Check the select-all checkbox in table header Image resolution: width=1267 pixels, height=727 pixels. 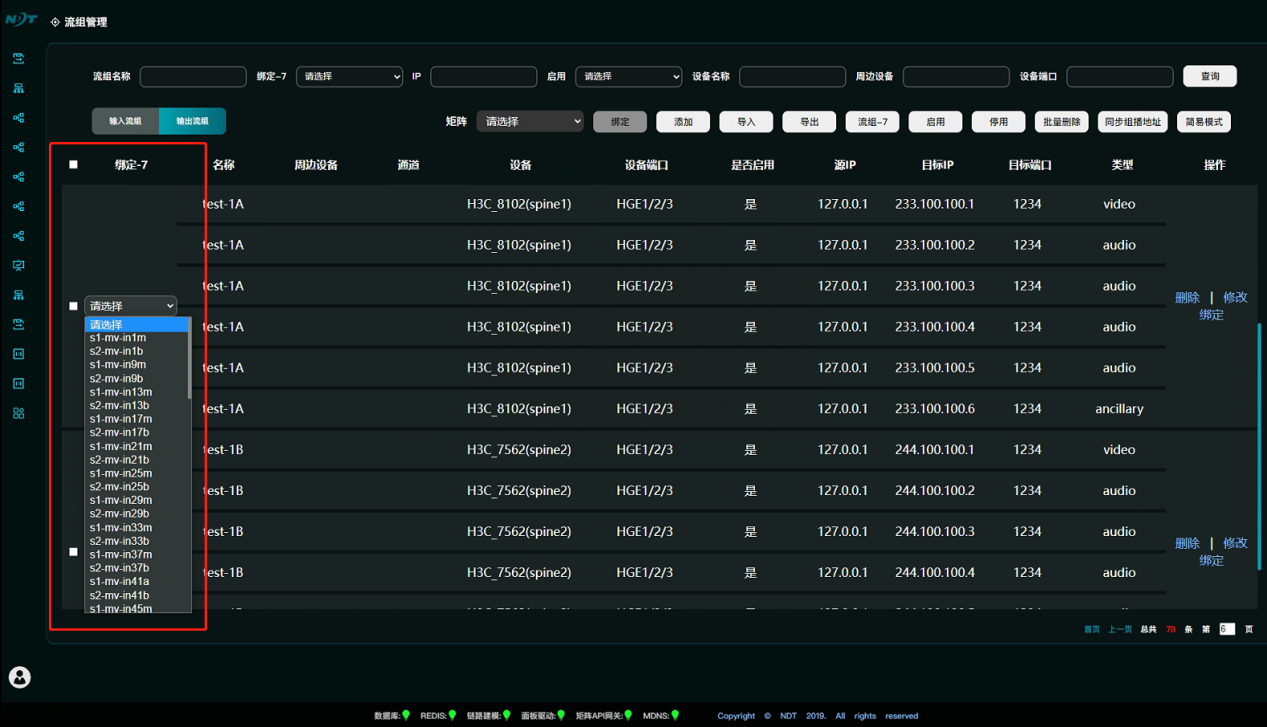73,165
